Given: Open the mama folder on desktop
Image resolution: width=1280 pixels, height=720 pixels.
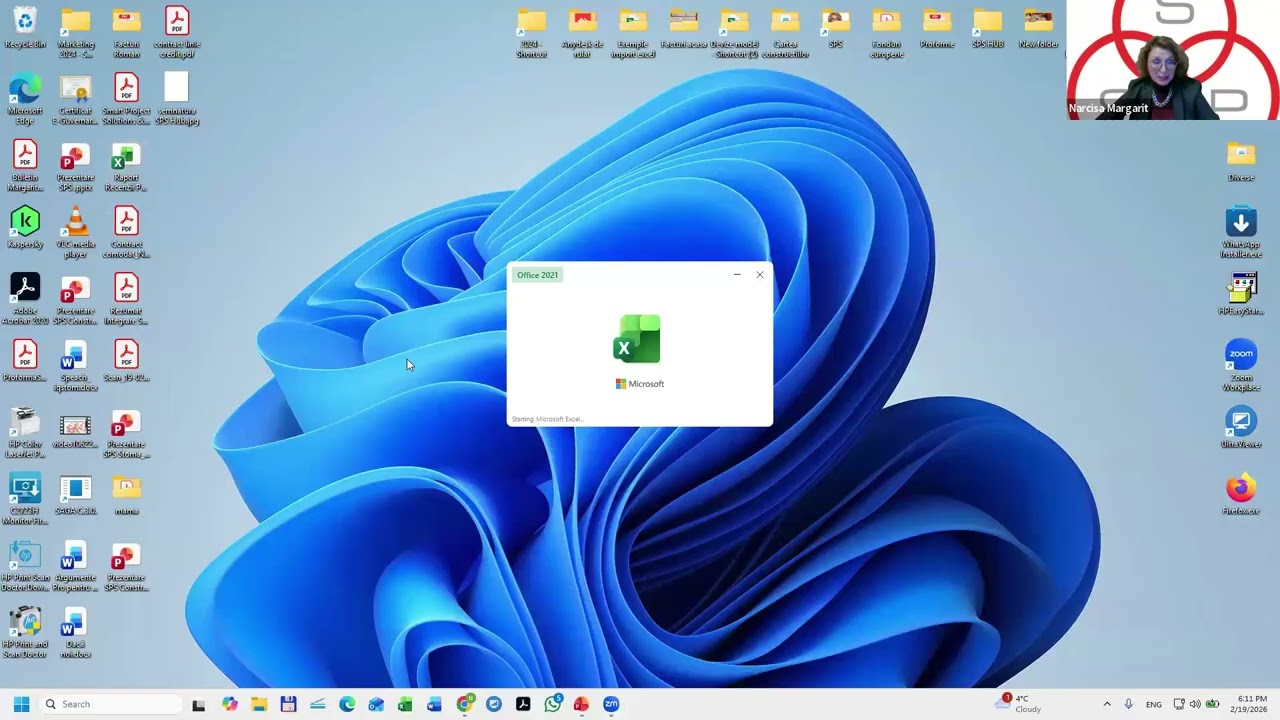Looking at the screenshot, I should click(x=126, y=494).
